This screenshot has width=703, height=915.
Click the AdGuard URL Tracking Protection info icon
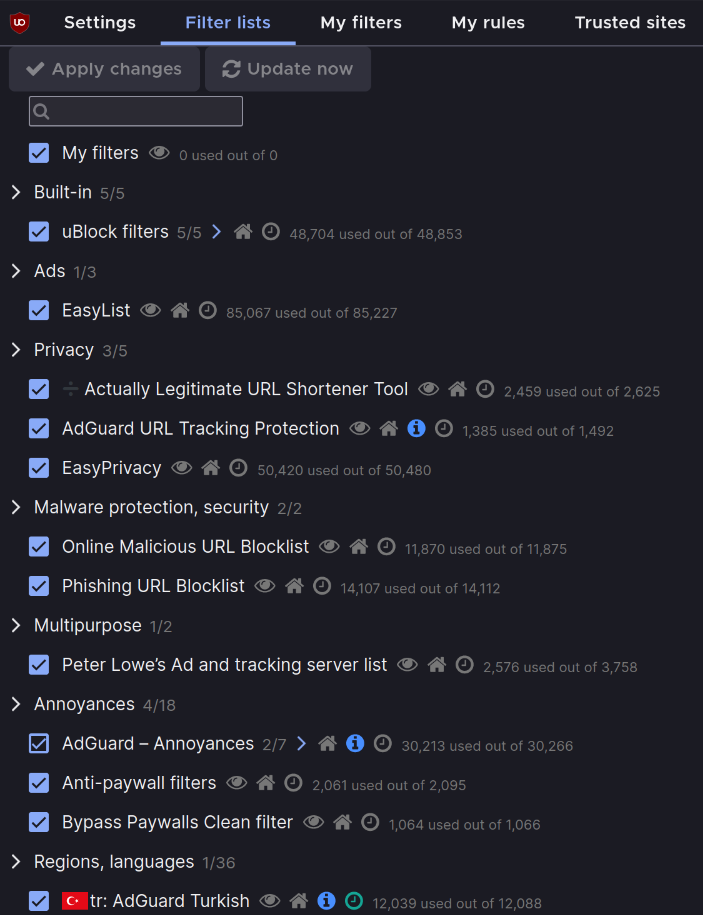tap(416, 428)
